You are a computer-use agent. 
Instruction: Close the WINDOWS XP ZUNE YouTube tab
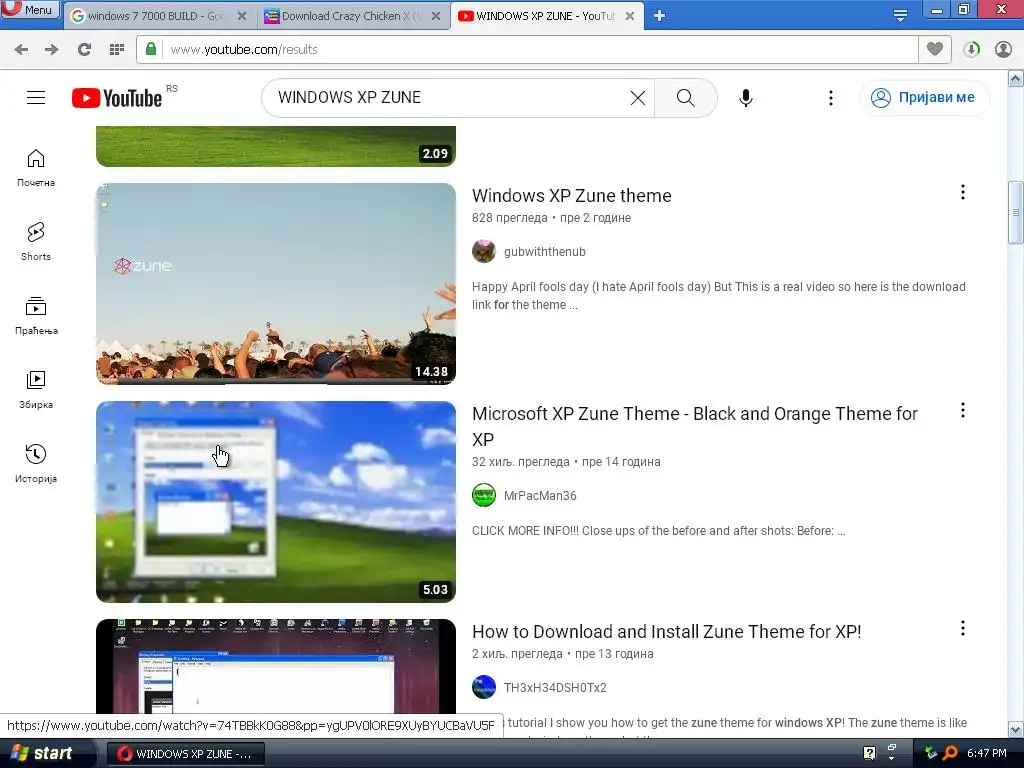click(630, 16)
